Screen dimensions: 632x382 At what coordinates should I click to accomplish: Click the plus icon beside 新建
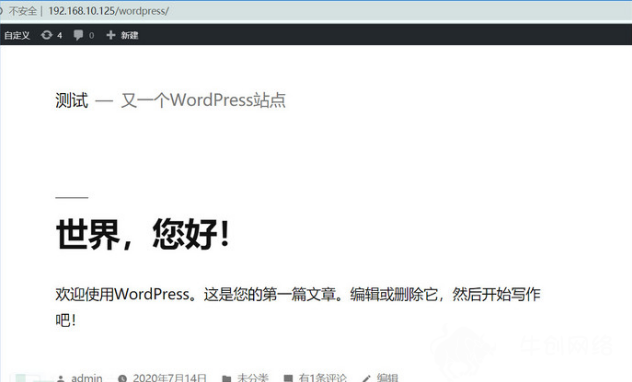point(111,35)
